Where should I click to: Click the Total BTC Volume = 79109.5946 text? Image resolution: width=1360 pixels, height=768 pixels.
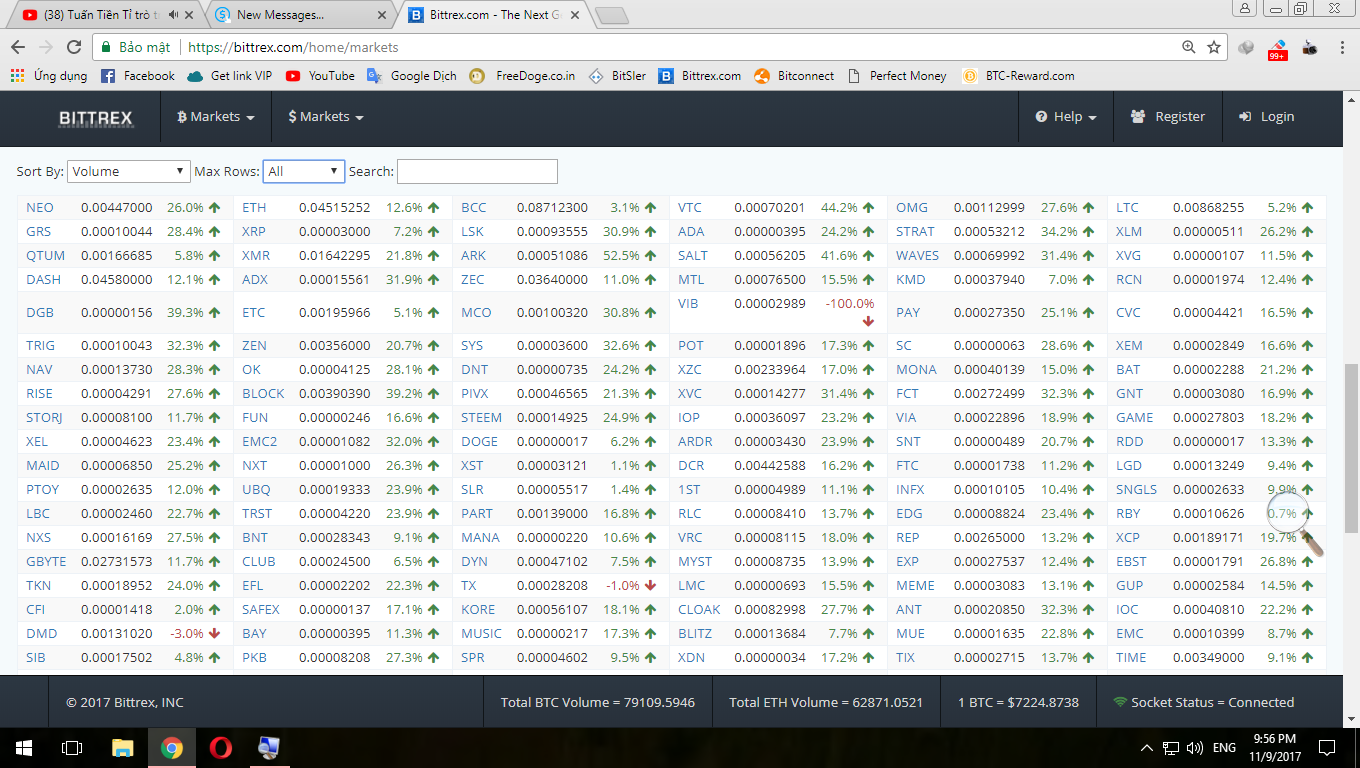598,702
